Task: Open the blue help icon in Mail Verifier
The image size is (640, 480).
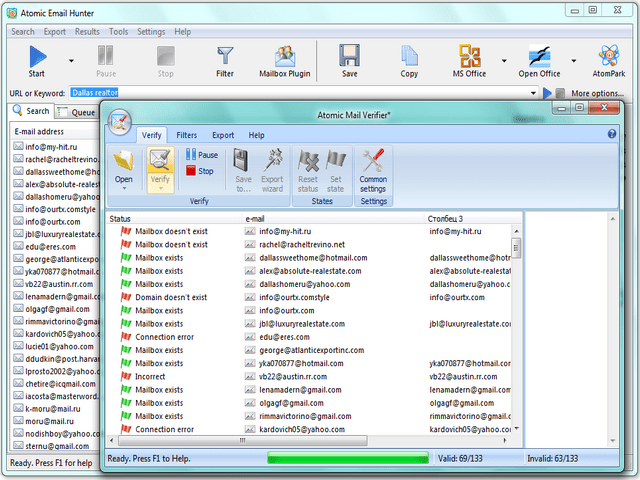Action: click(611, 134)
